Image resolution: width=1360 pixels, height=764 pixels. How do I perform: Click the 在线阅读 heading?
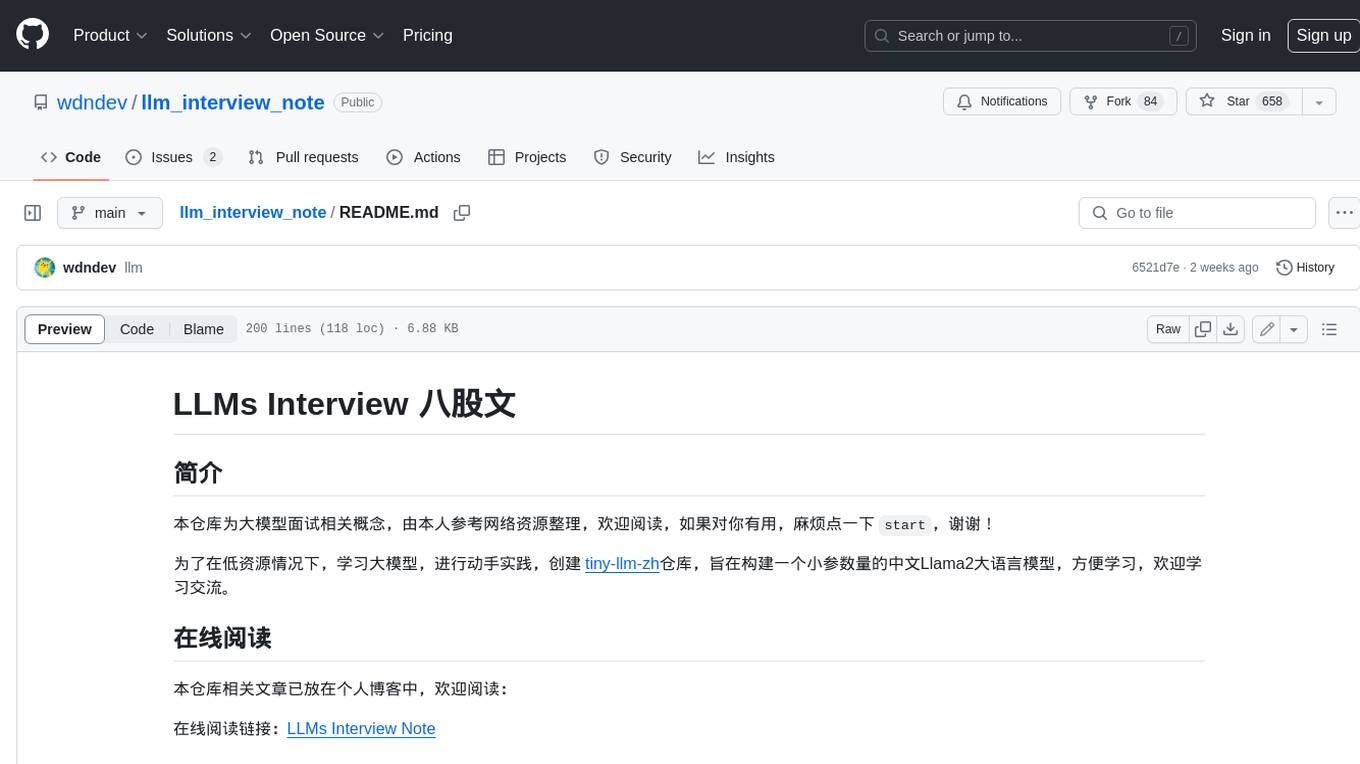click(x=223, y=638)
